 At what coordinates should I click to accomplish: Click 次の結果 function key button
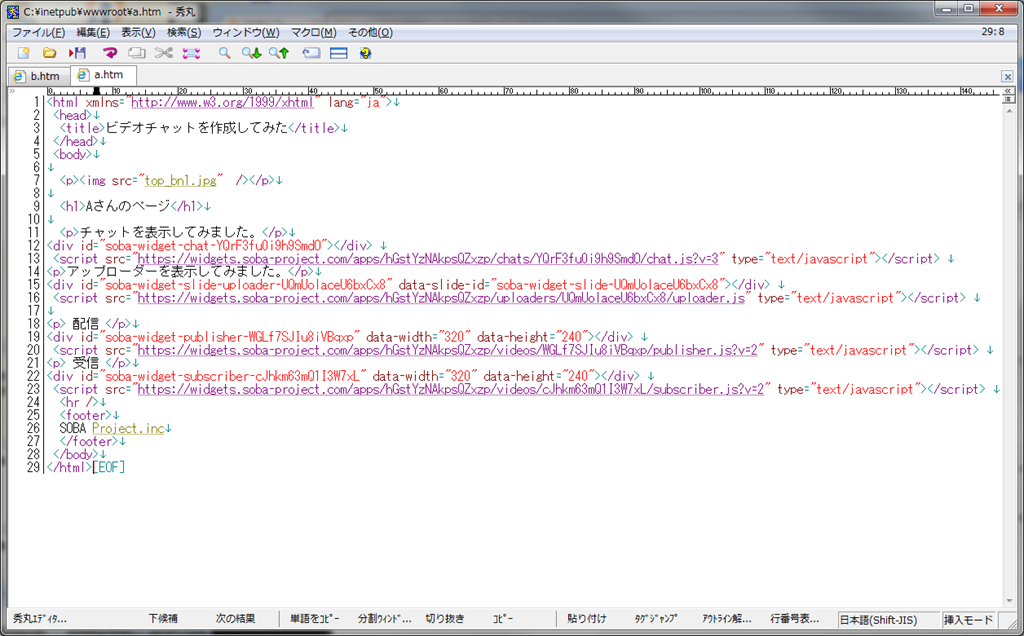(x=235, y=618)
